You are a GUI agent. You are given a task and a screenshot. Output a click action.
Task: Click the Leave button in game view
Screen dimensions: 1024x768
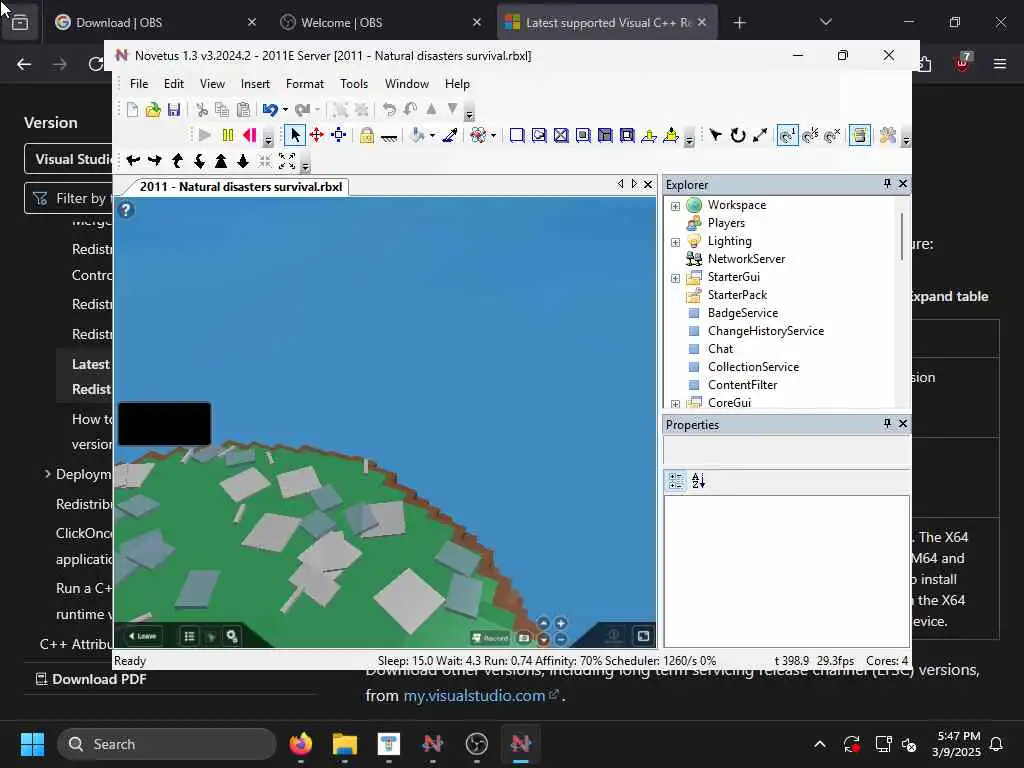click(x=142, y=636)
